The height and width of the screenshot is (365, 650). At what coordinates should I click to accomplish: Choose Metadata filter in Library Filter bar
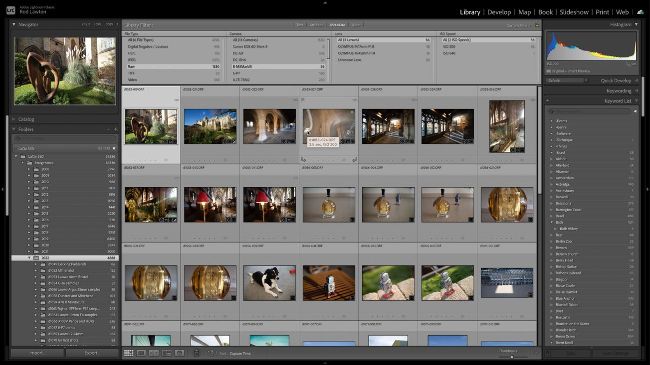tap(337, 25)
